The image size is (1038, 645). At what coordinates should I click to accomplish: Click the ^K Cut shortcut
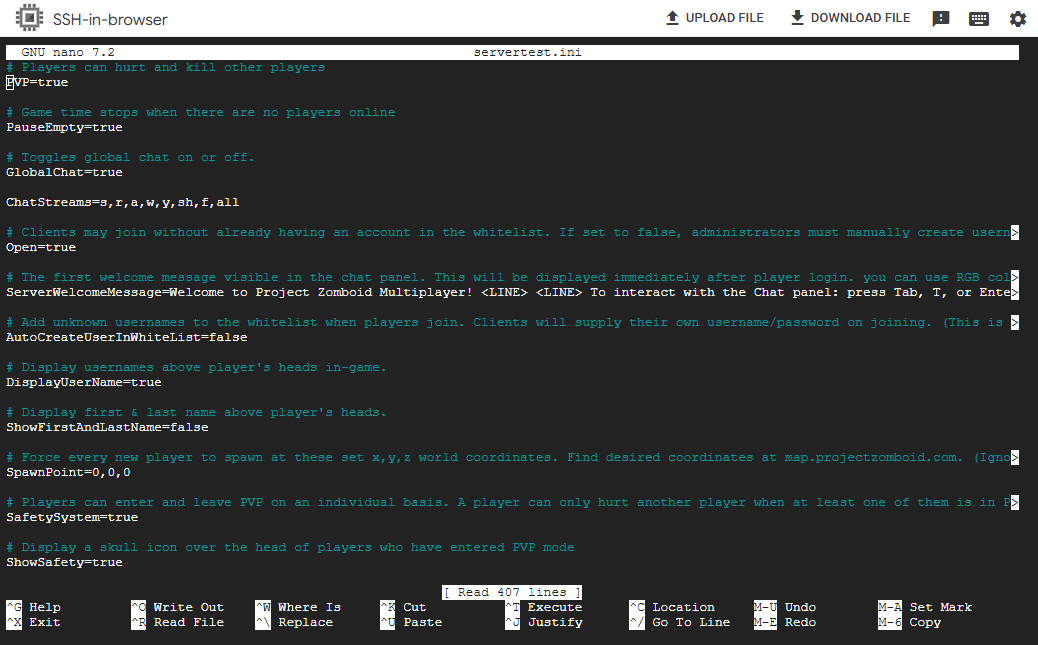point(403,607)
